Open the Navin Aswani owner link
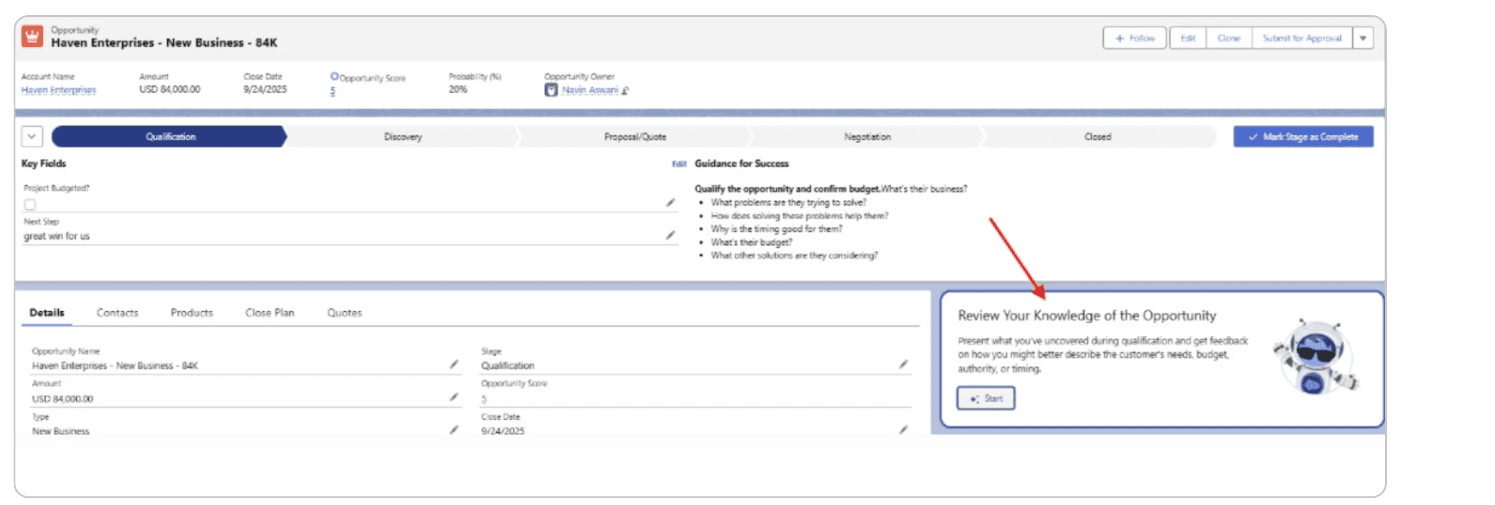Image resolution: width=1495 pixels, height=505 pixels. tap(590, 90)
